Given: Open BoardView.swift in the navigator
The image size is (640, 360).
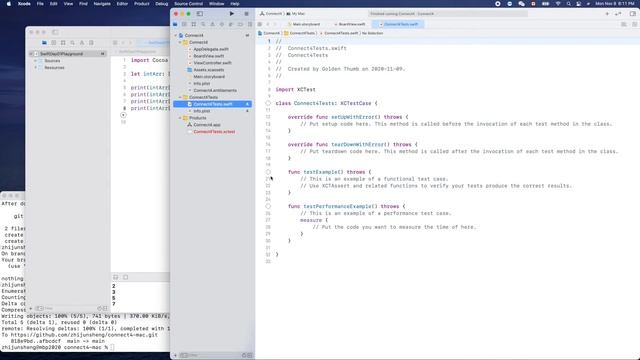Looking at the screenshot, I should click(206, 56).
